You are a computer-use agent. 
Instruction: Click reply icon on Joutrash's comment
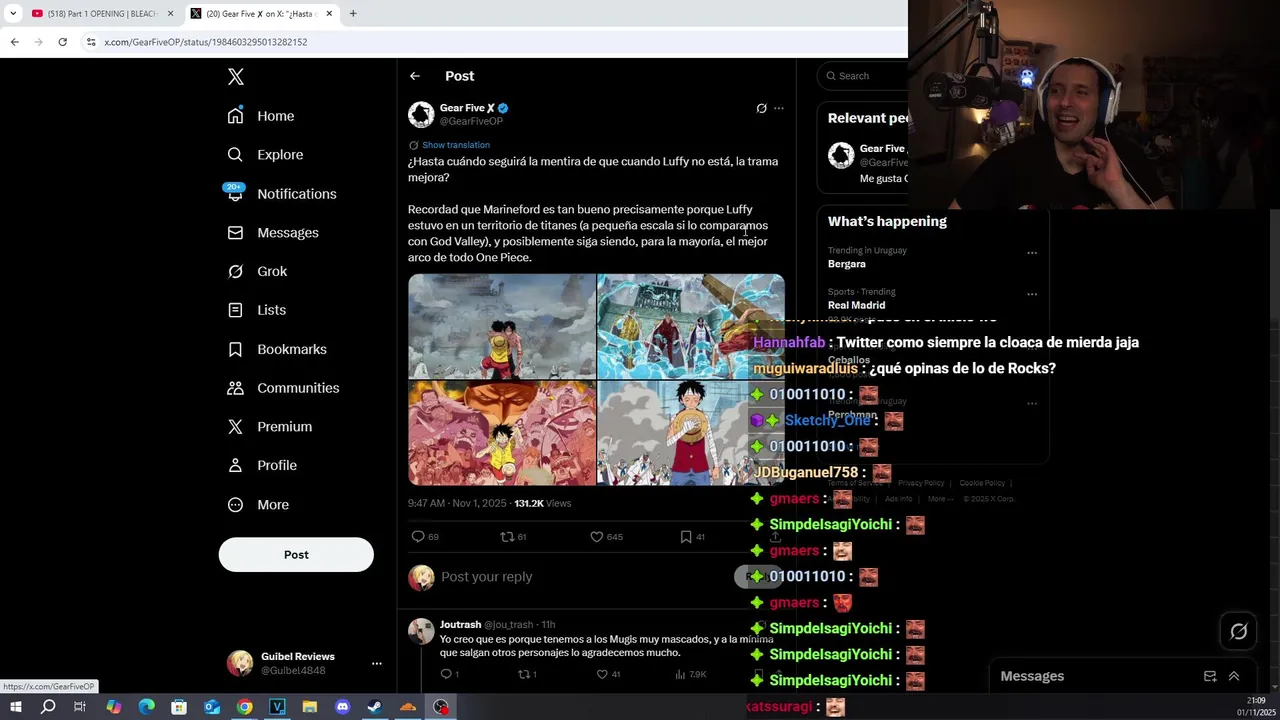446,674
